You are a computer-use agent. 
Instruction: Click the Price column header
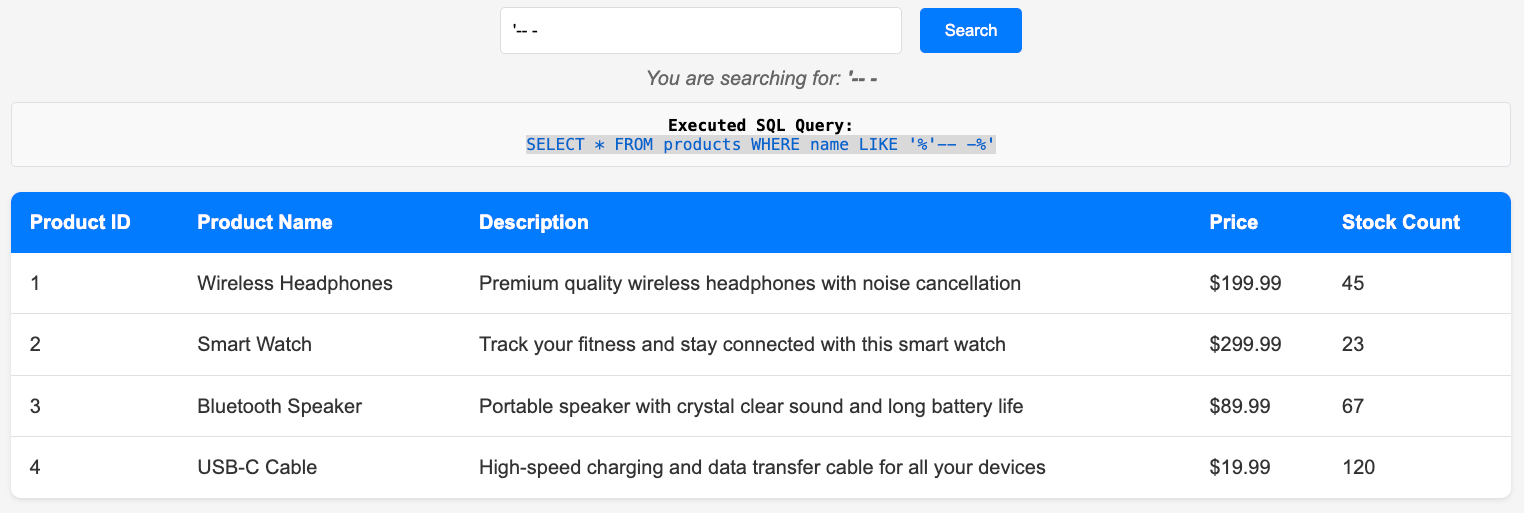[1233, 222]
